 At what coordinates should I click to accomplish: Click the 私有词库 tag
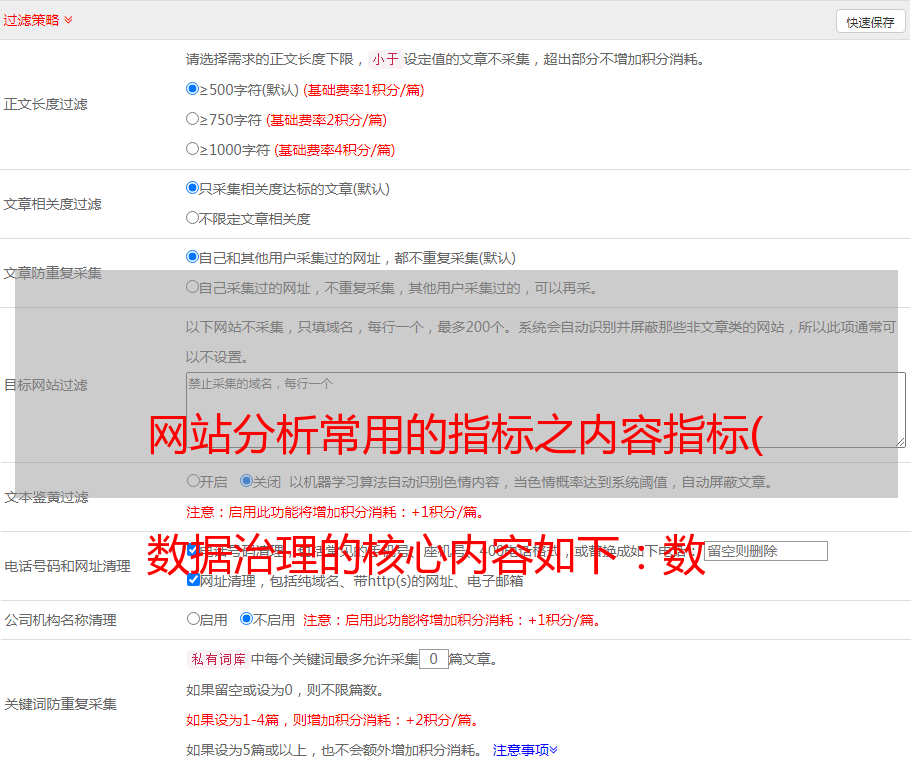[219, 659]
